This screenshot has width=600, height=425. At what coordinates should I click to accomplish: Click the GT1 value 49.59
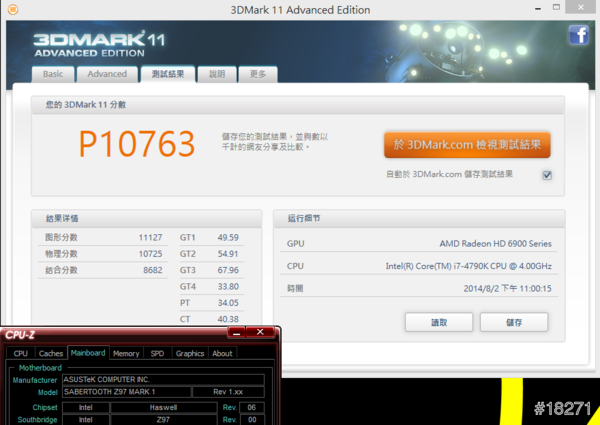tap(228, 238)
